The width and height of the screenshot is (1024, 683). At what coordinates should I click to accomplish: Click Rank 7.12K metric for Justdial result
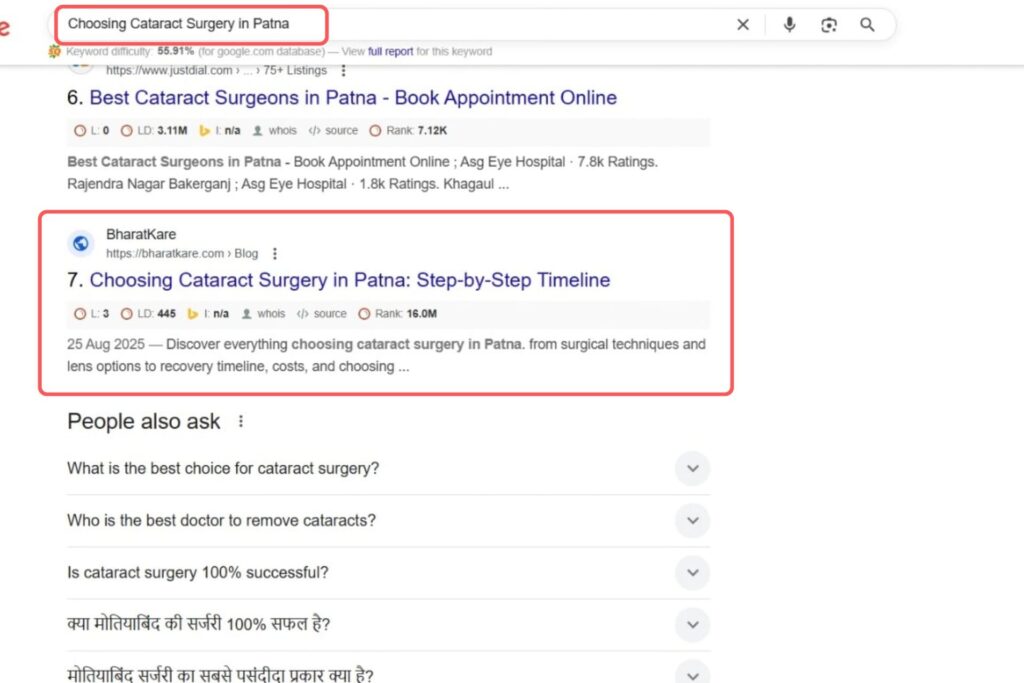coord(409,131)
